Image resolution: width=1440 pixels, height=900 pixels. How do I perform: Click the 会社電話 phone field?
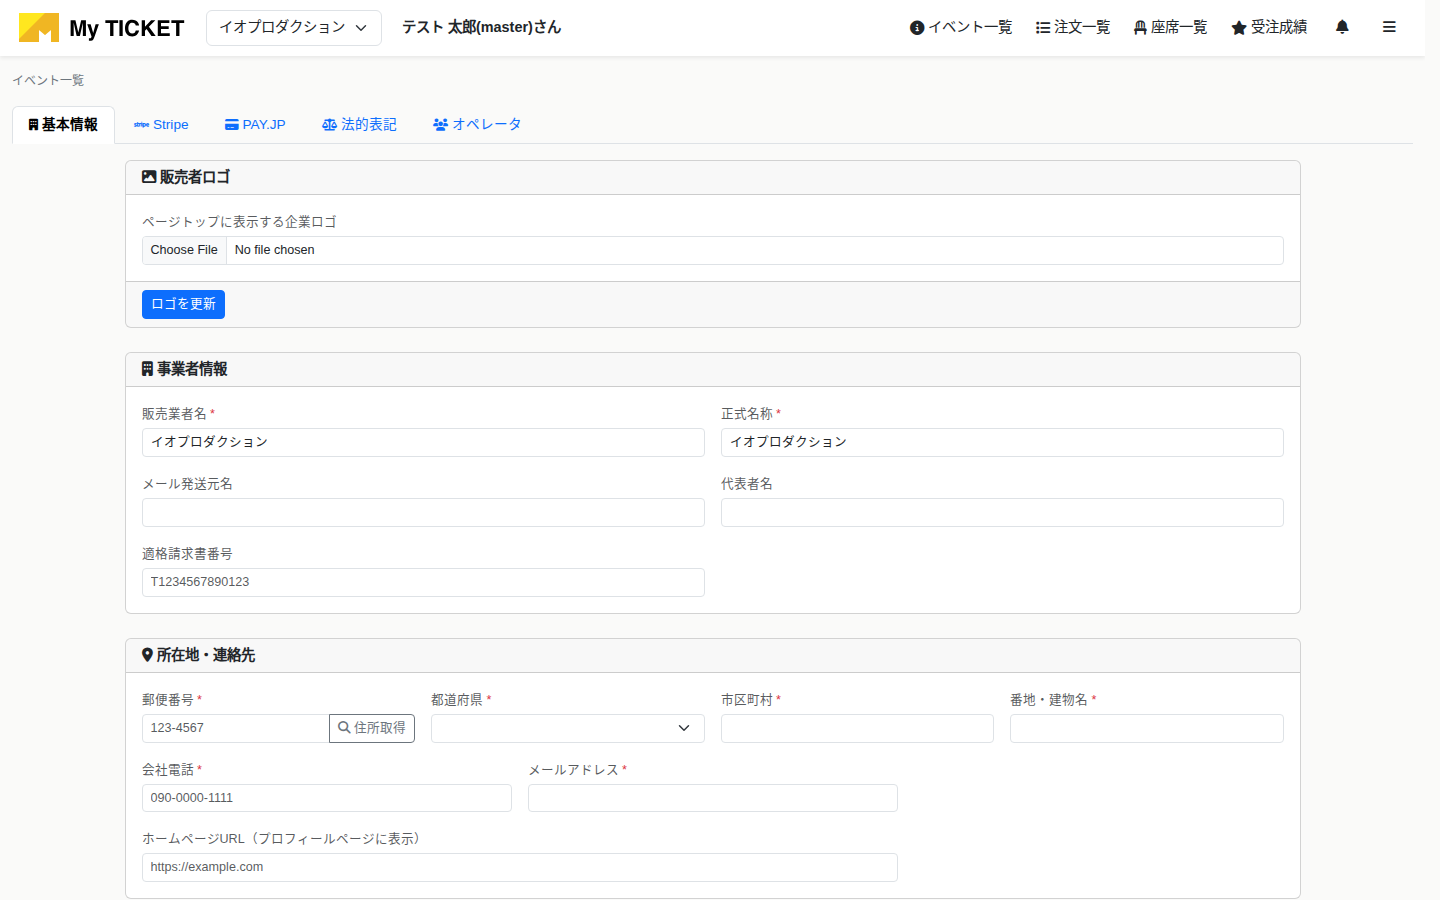click(327, 798)
